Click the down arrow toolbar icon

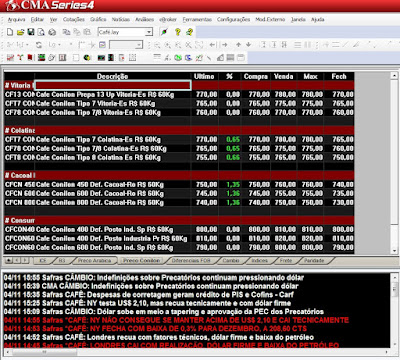tap(249, 45)
